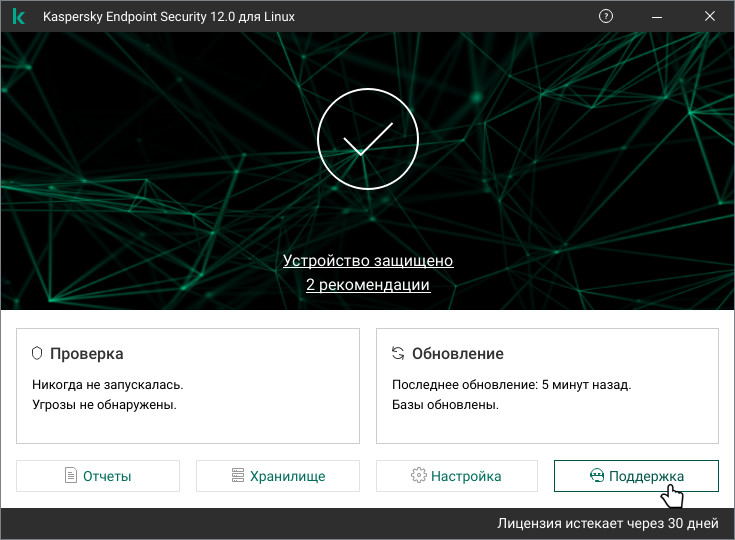
Task: Click 'Базы обновлены.' text
Action: point(445,405)
